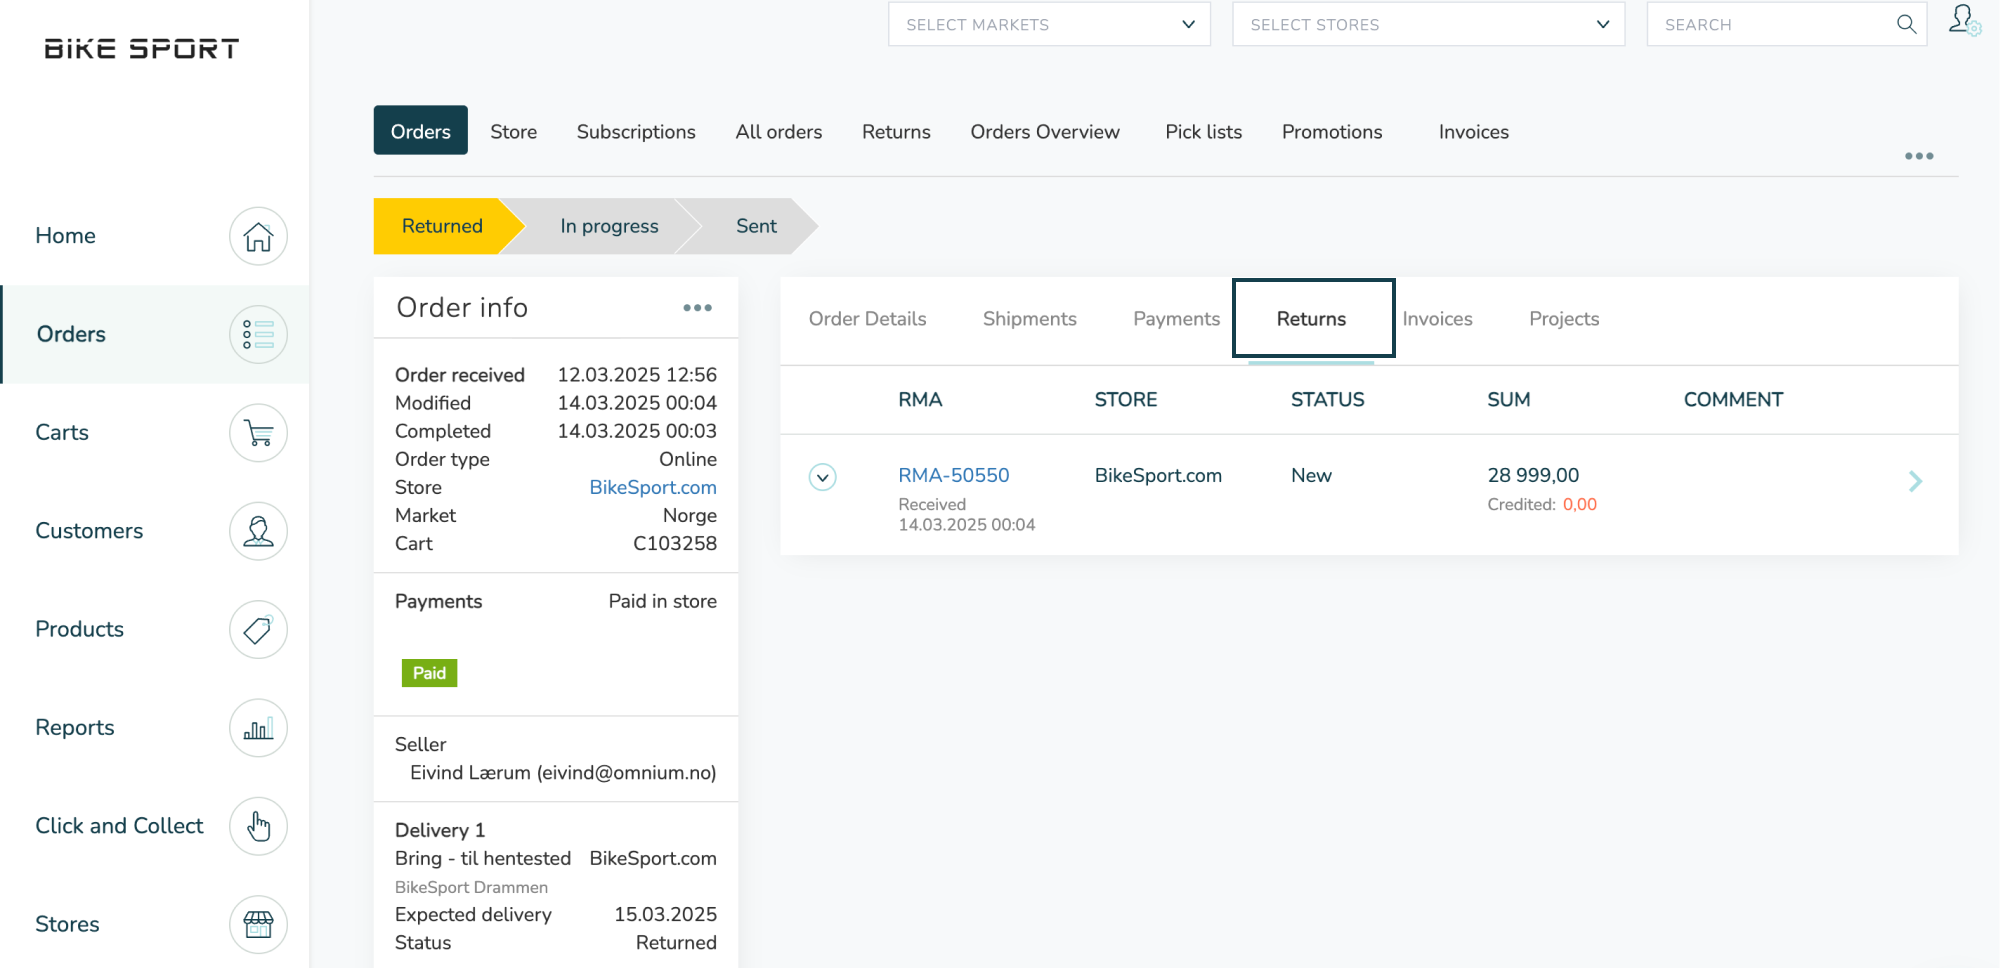
Task: Open the BikeSport.com store link in Order info
Action: [x=652, y=487]
